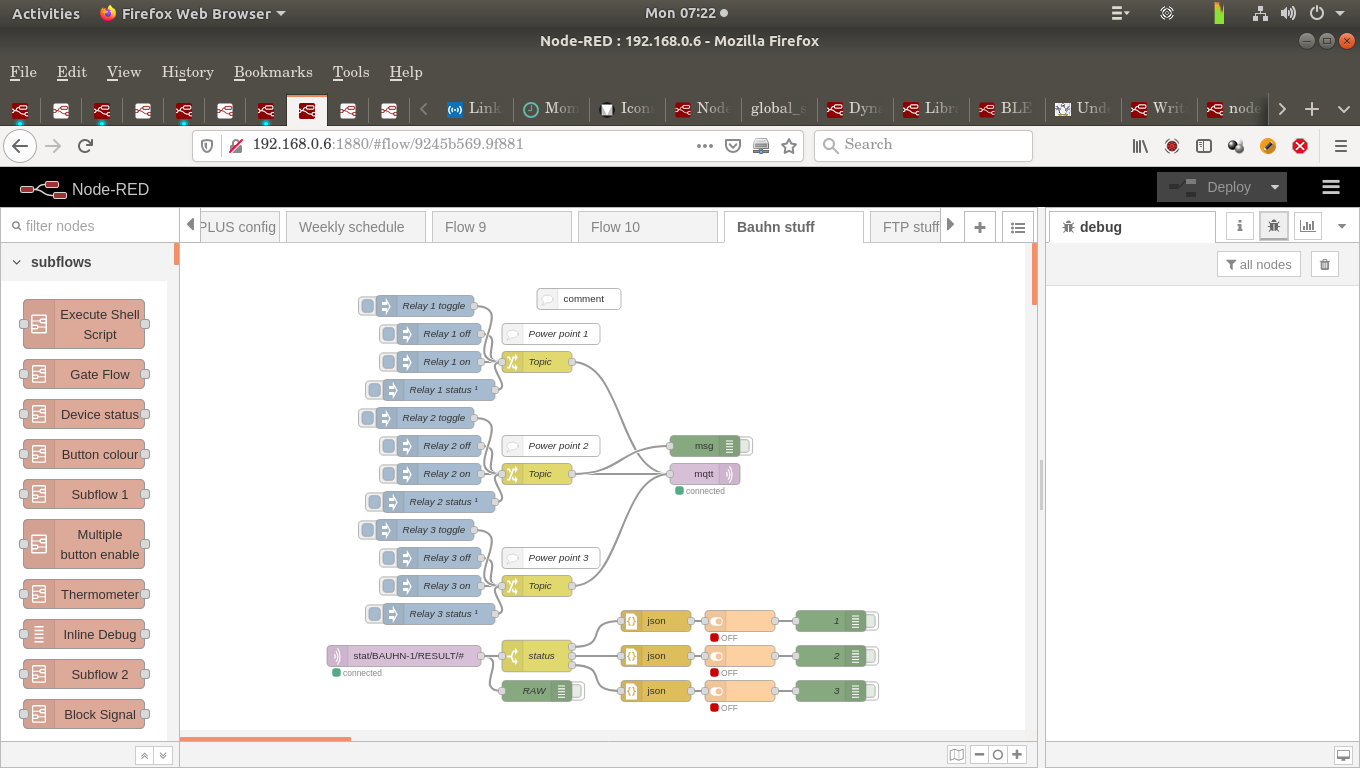Select the dashboard chart icon in the sidebar

[x=1307, y=226]
